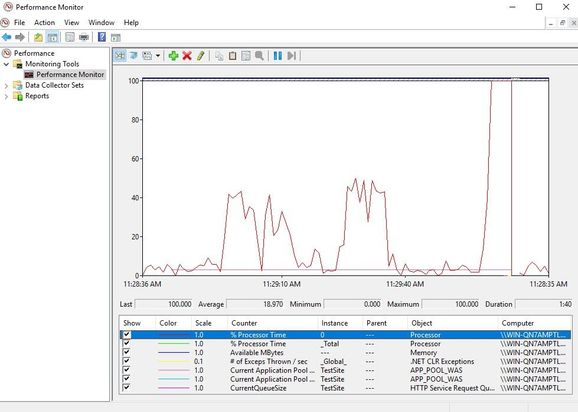The image size is (578, 412).
Task: Click the red X Delete counter icon
Action: pos(187,56)
